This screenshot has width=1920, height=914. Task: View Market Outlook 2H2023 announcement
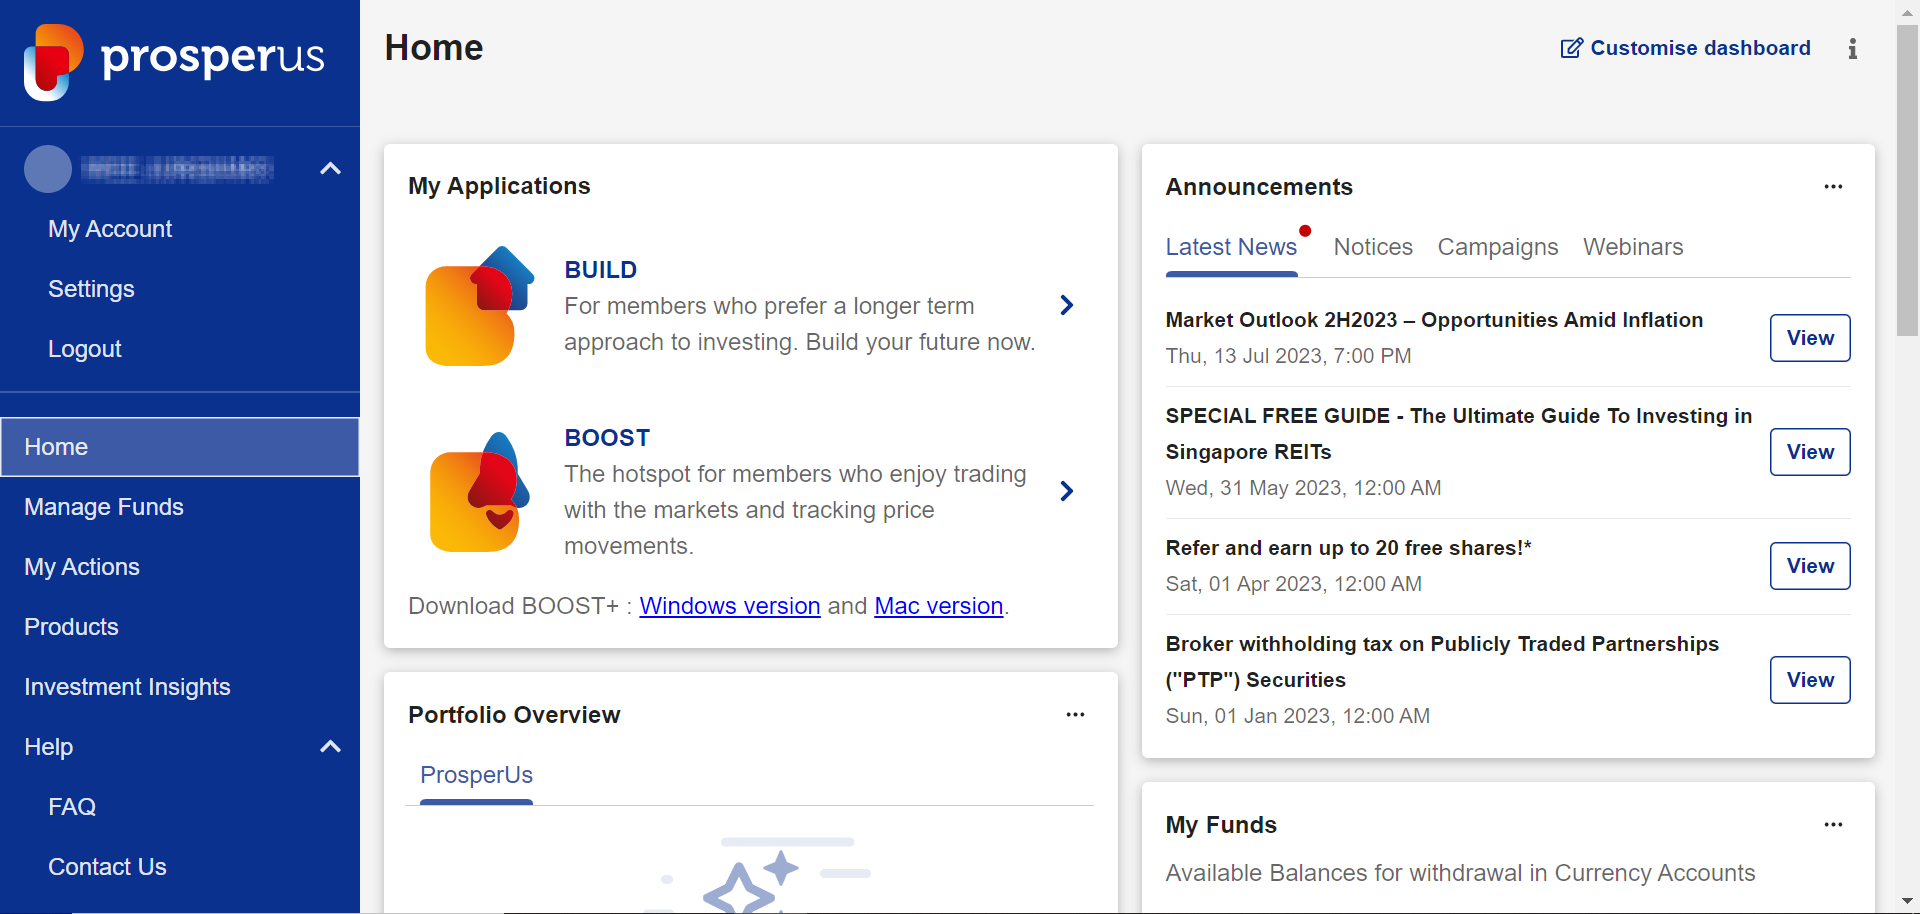1810,338
